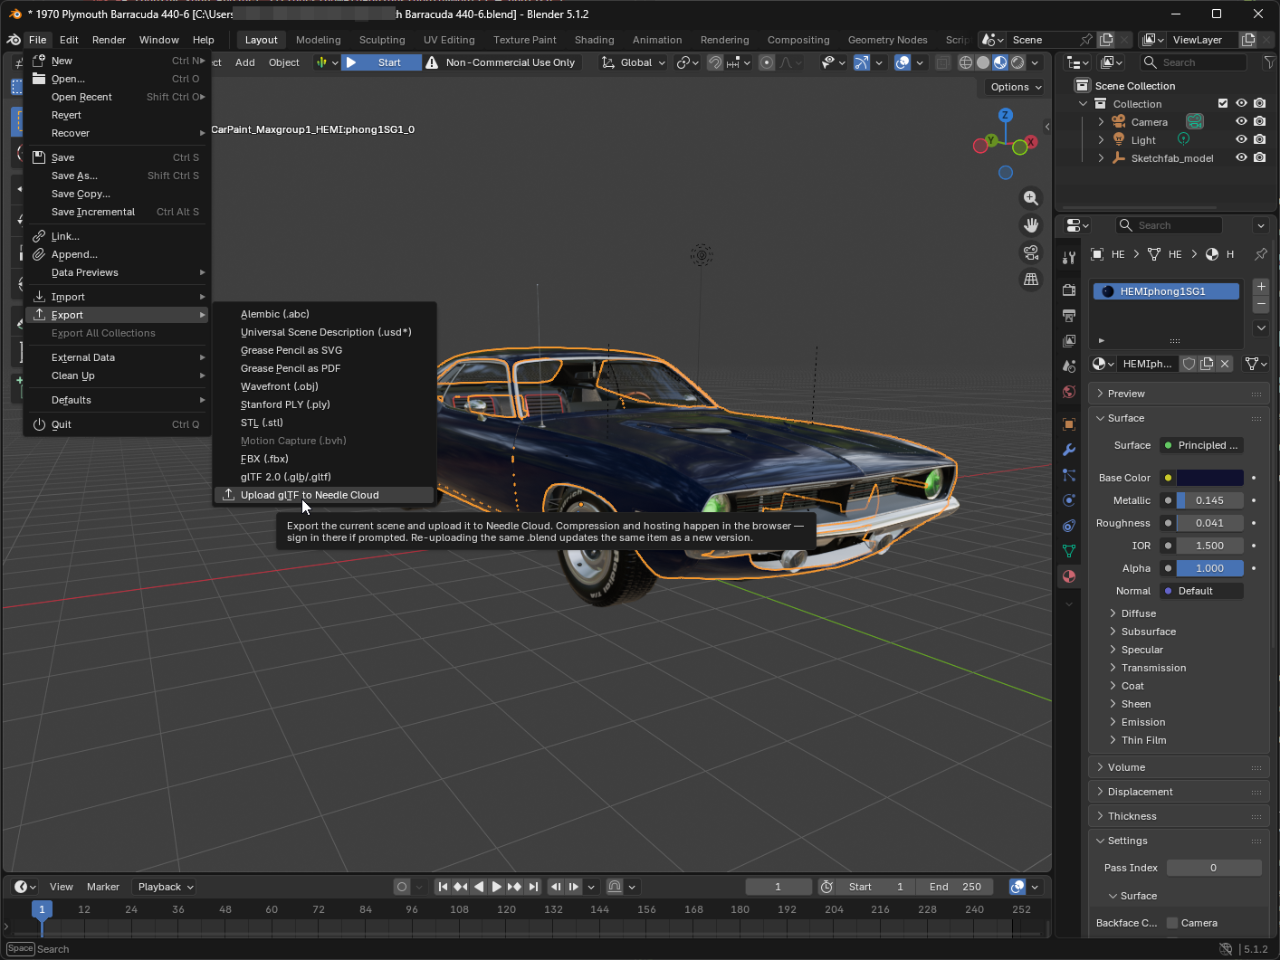Choose glTF 2.0 (.glb/.gltf) export
The height and width of the screenshot is (960, 1280).
[324, 477]
